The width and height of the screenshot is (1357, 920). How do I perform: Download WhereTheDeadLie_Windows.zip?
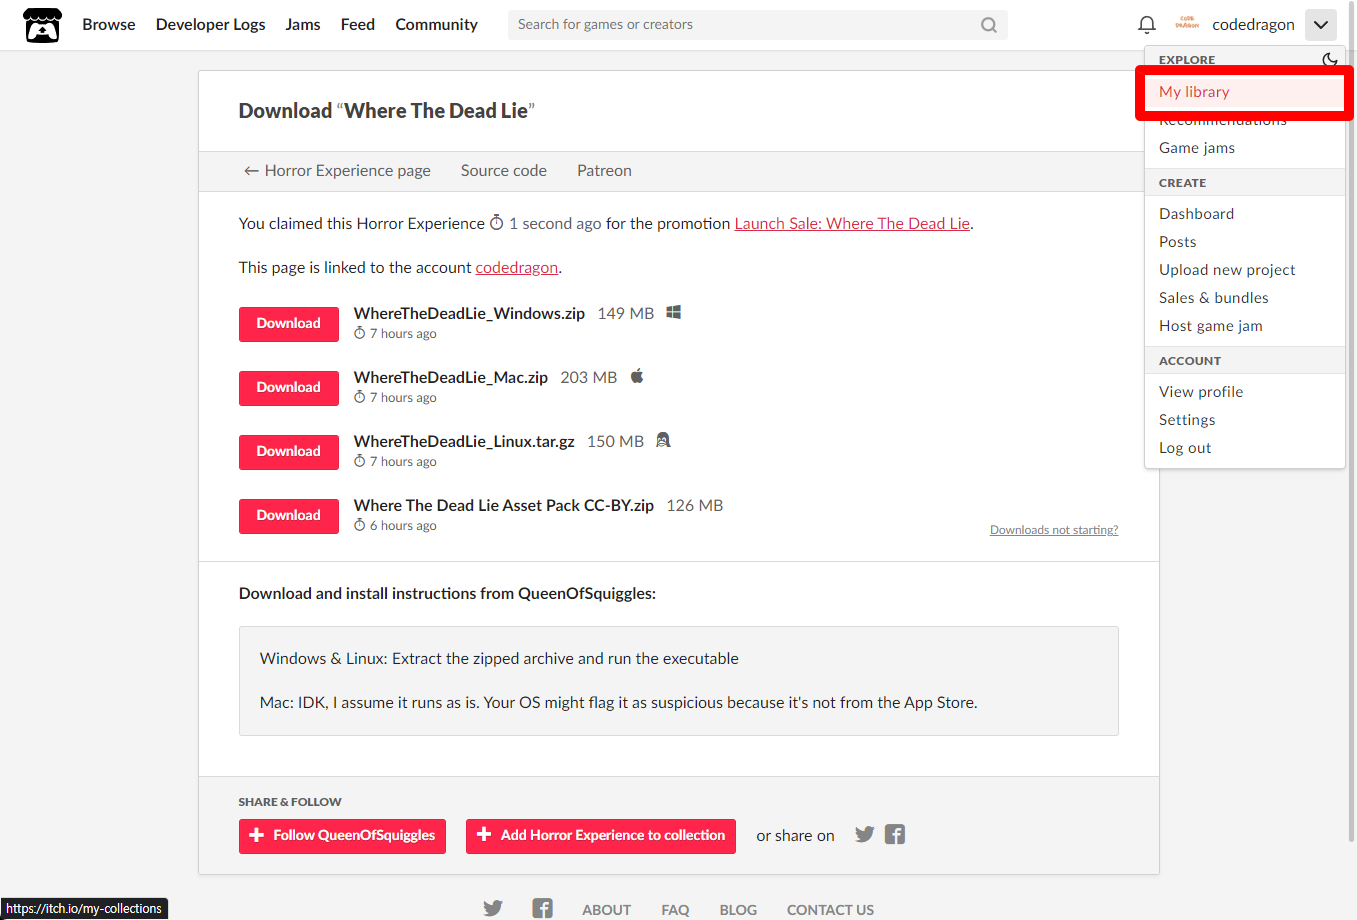289,324
